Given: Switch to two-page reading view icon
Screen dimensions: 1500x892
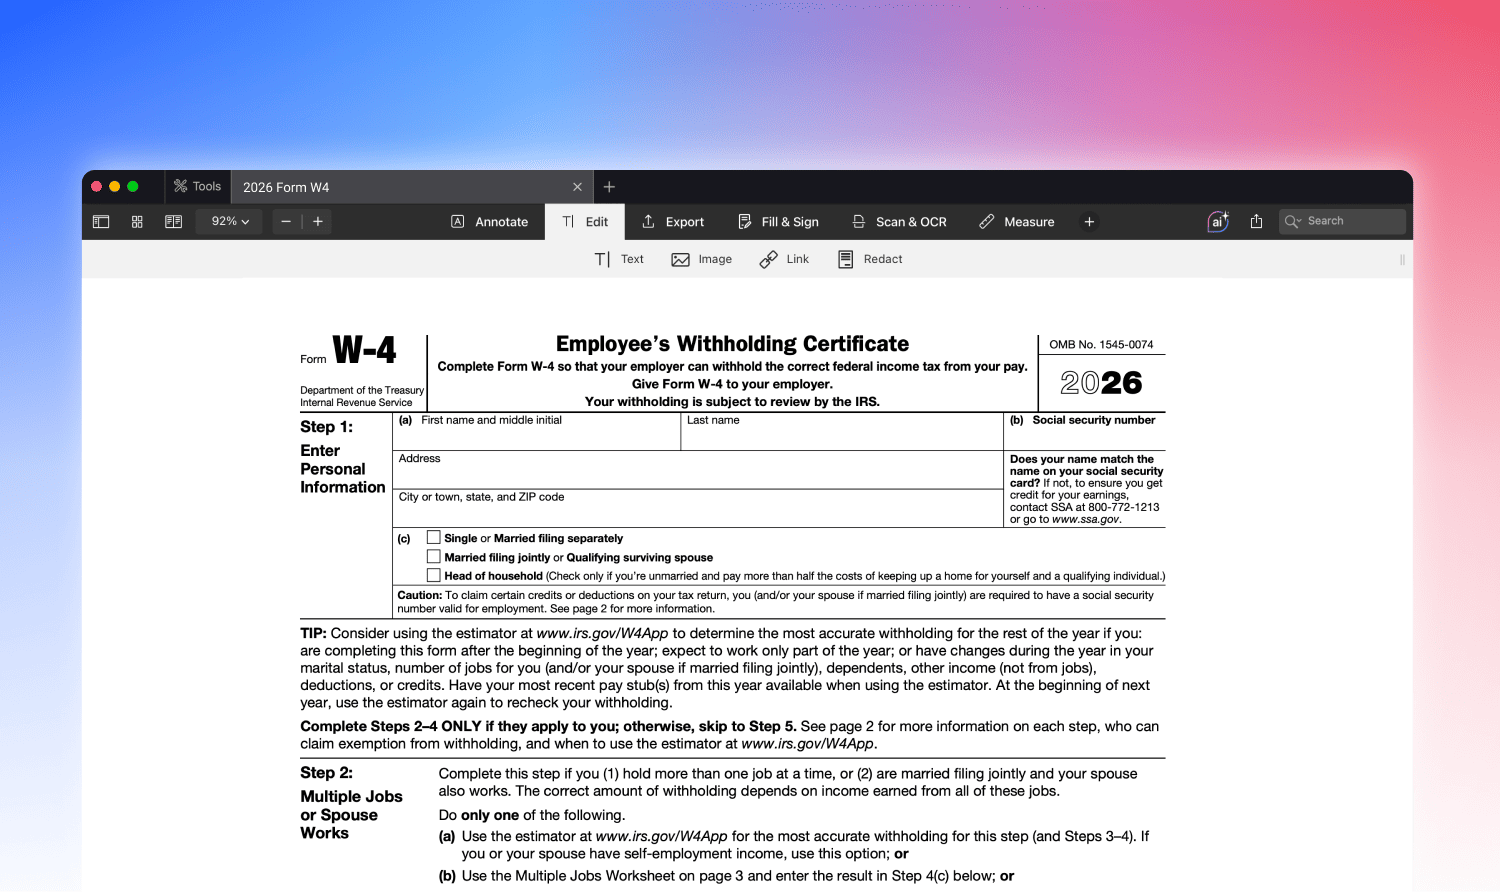Looking at the screenshot, I should [x=173, y=222].
